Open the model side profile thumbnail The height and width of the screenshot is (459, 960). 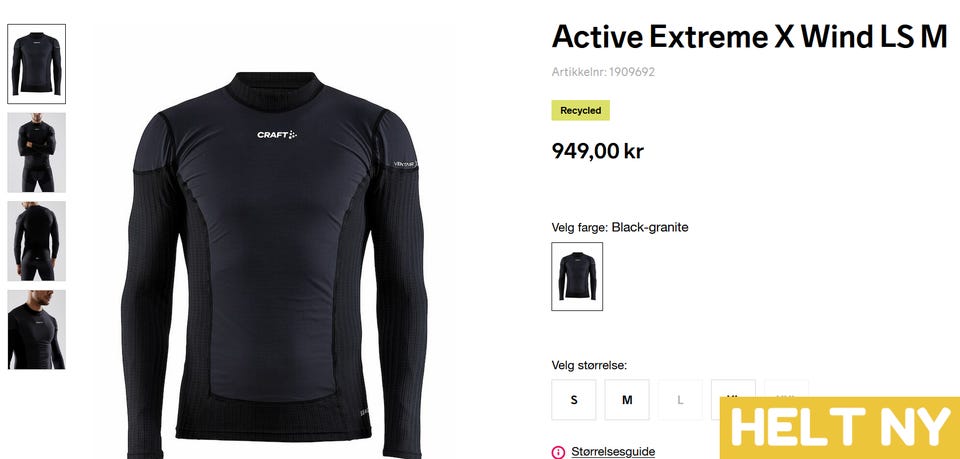pos(37,330)
